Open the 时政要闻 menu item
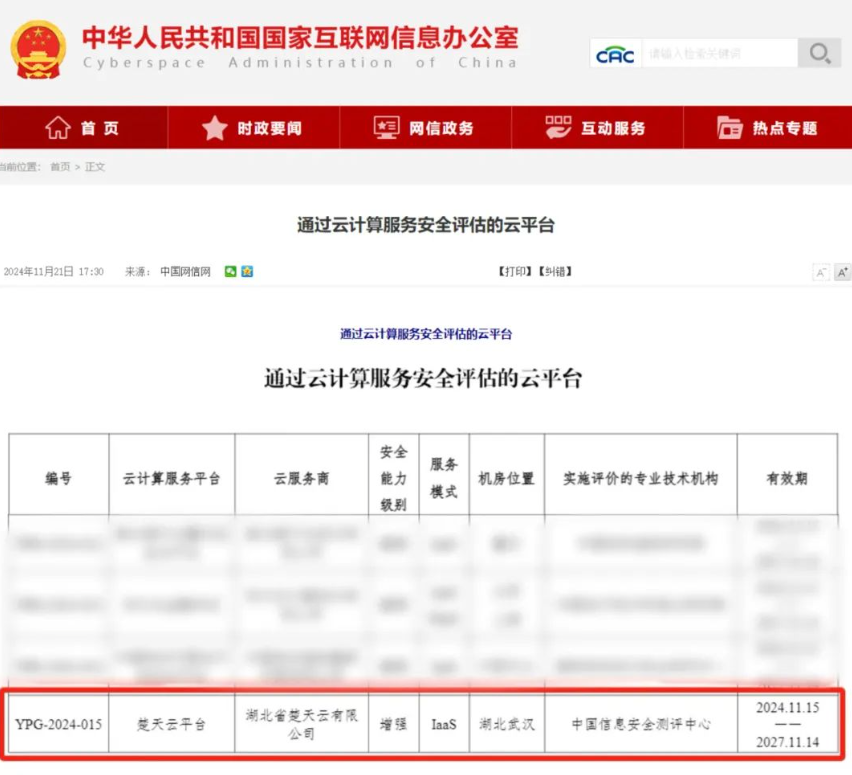The width and height of the screenshot is (852, 775). pos(270,128)
